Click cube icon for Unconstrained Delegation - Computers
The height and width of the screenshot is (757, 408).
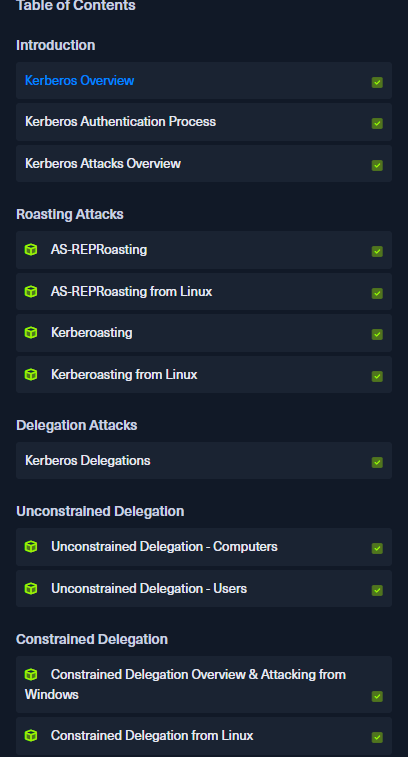(x=31, y=547)
